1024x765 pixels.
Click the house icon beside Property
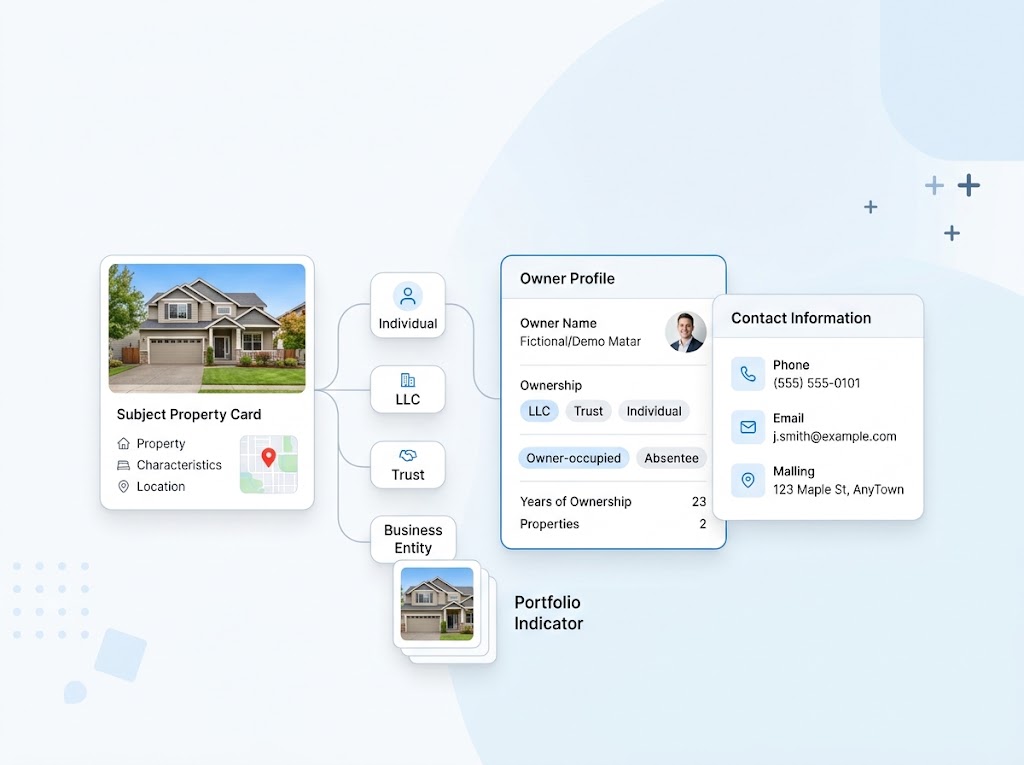123,444
